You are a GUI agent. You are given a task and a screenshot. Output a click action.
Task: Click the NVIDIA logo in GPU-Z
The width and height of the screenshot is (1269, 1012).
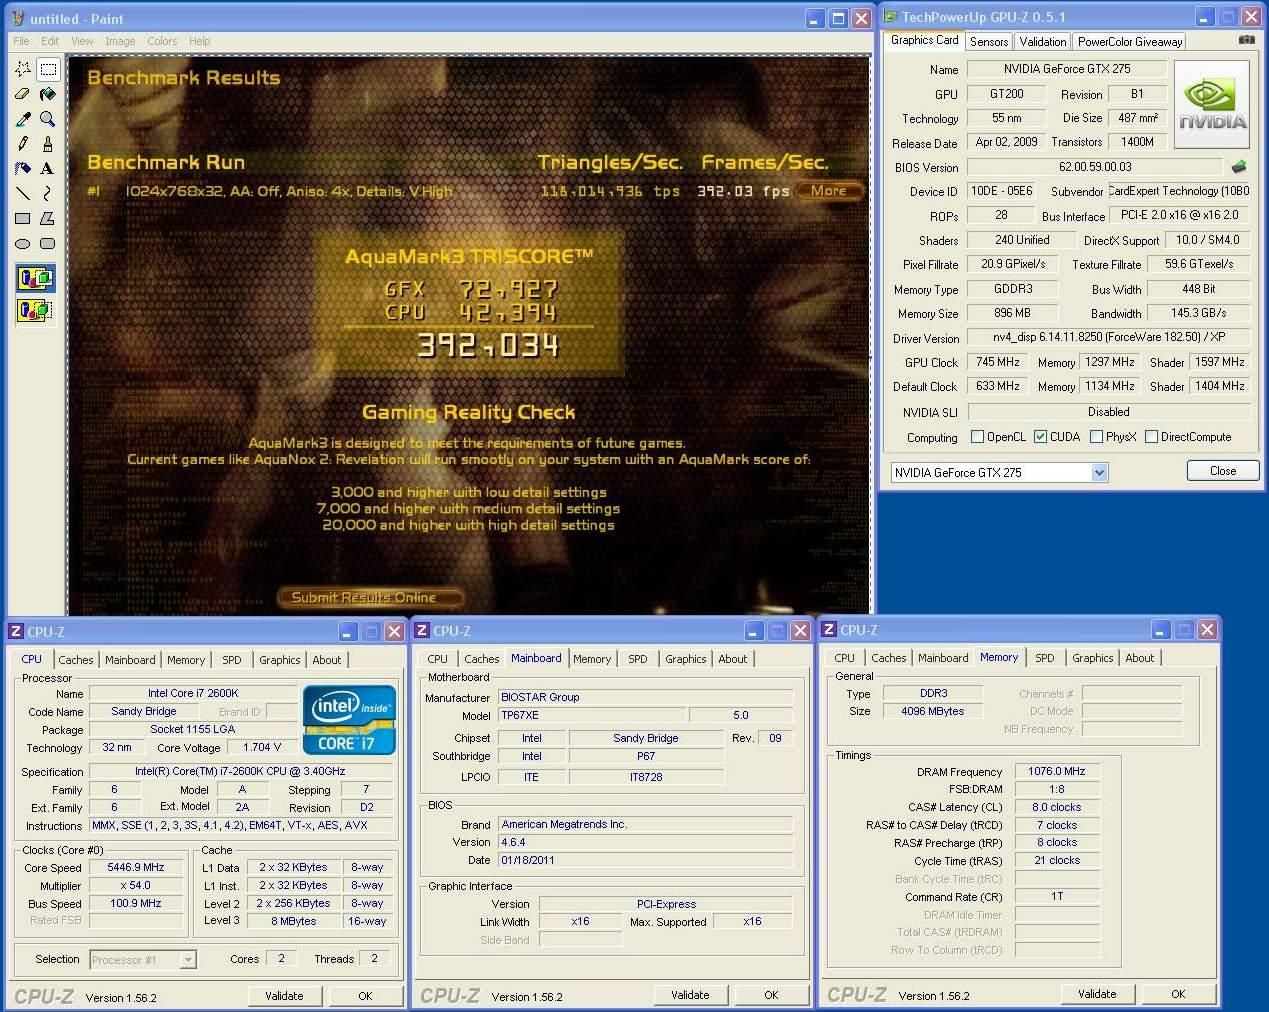[1211, 103]
